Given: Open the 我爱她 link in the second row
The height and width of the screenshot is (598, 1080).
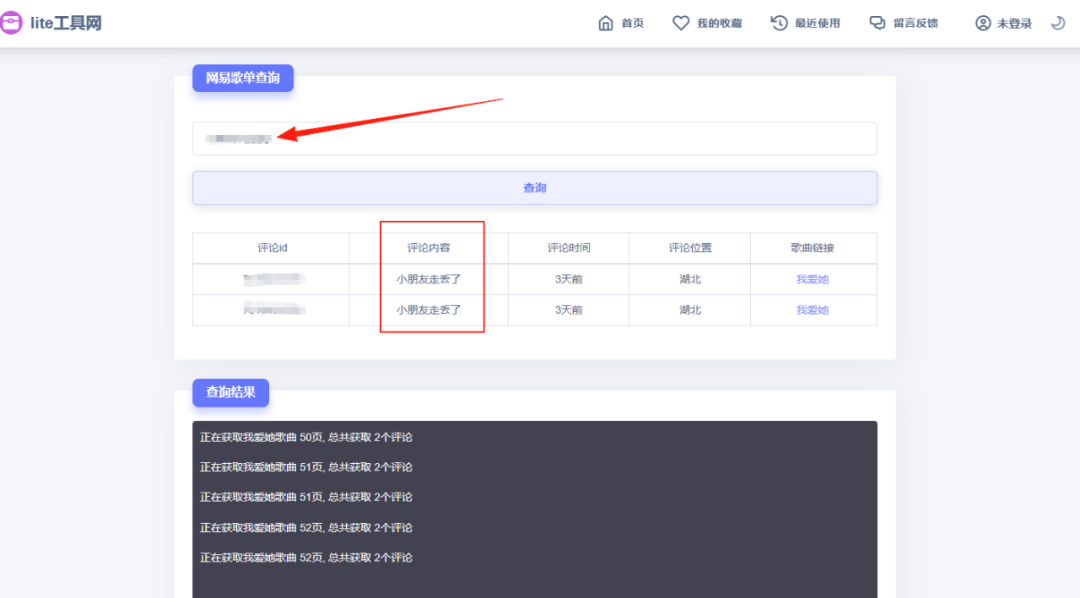Looking at the screenshot, I should 812,310.
